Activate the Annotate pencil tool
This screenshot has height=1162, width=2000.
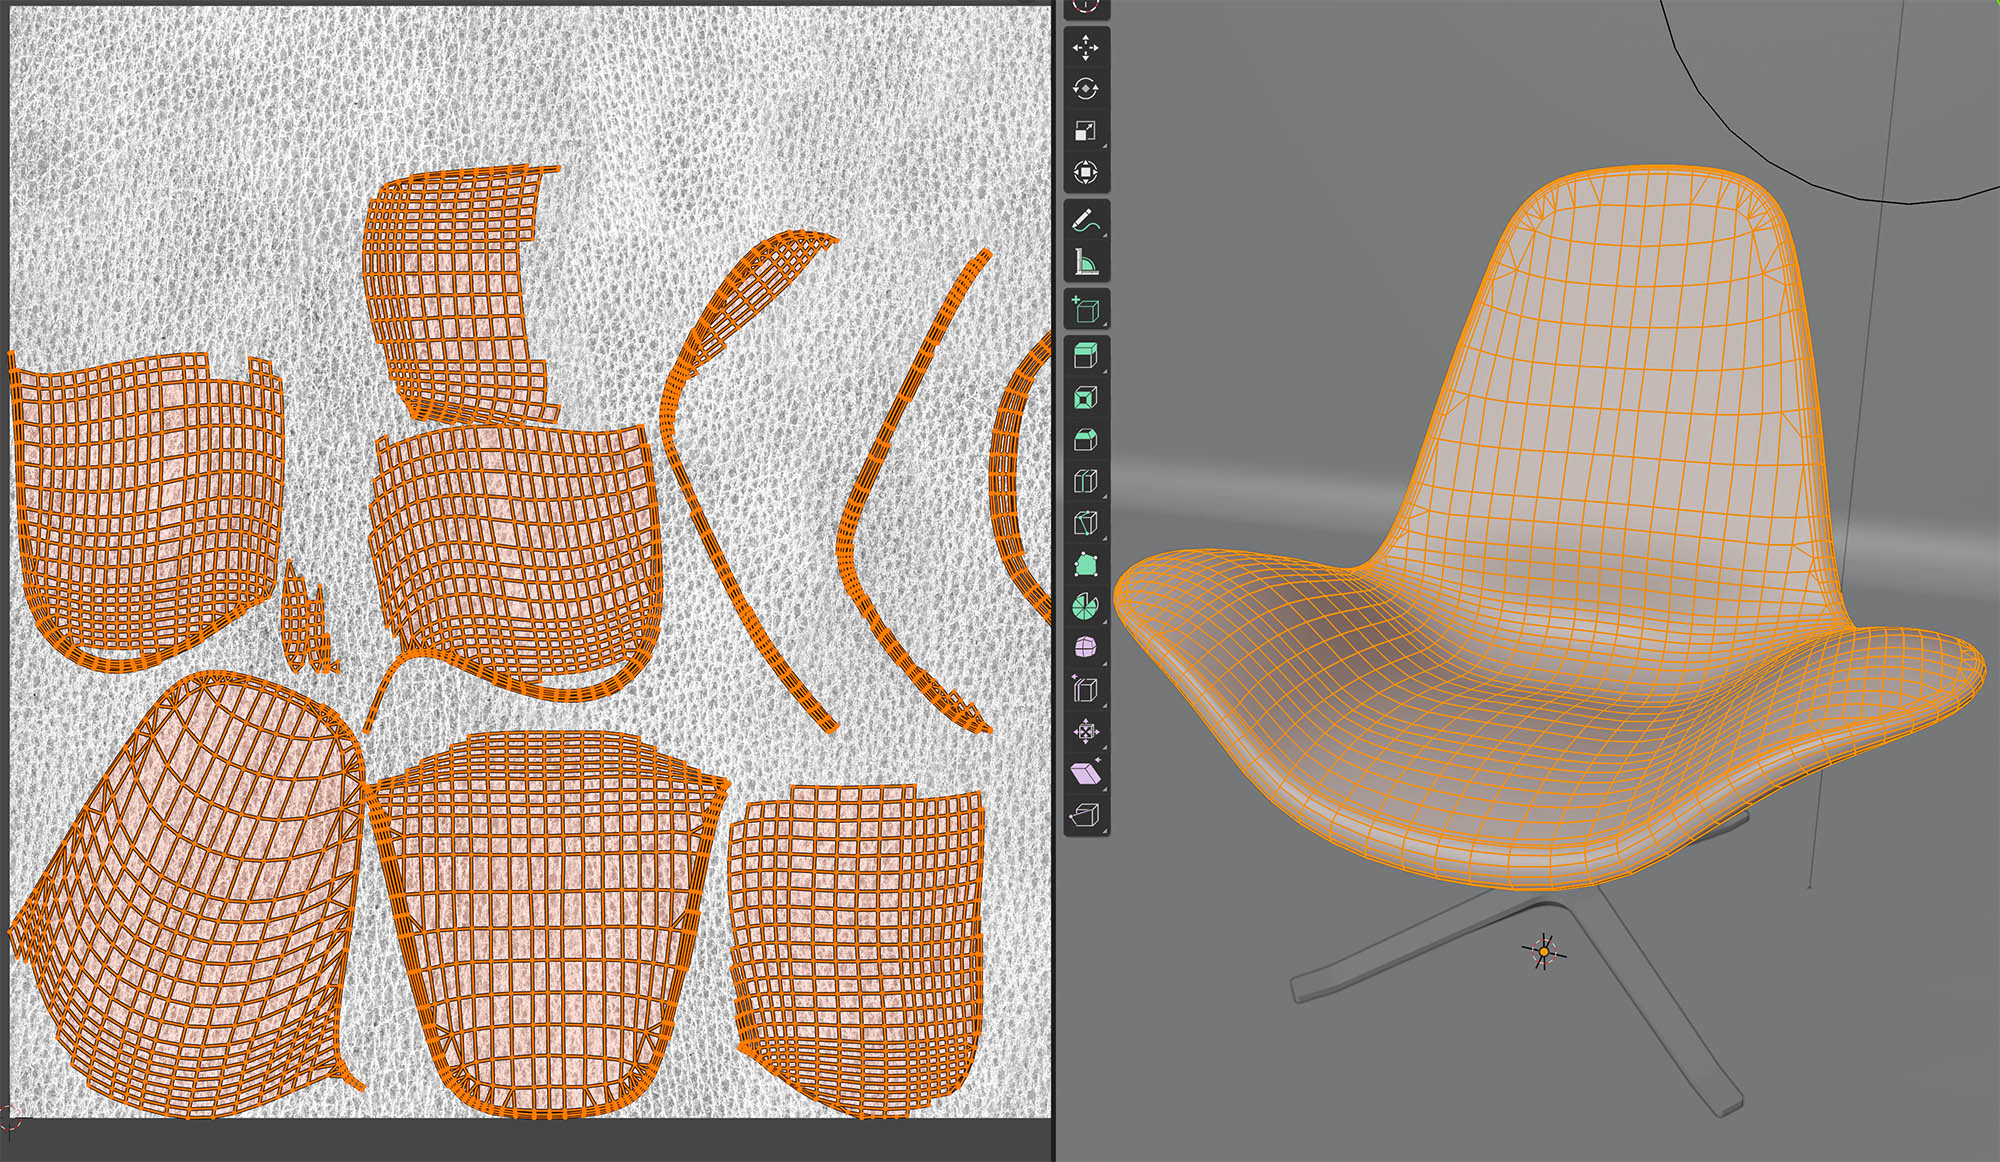pos(1086,220)
